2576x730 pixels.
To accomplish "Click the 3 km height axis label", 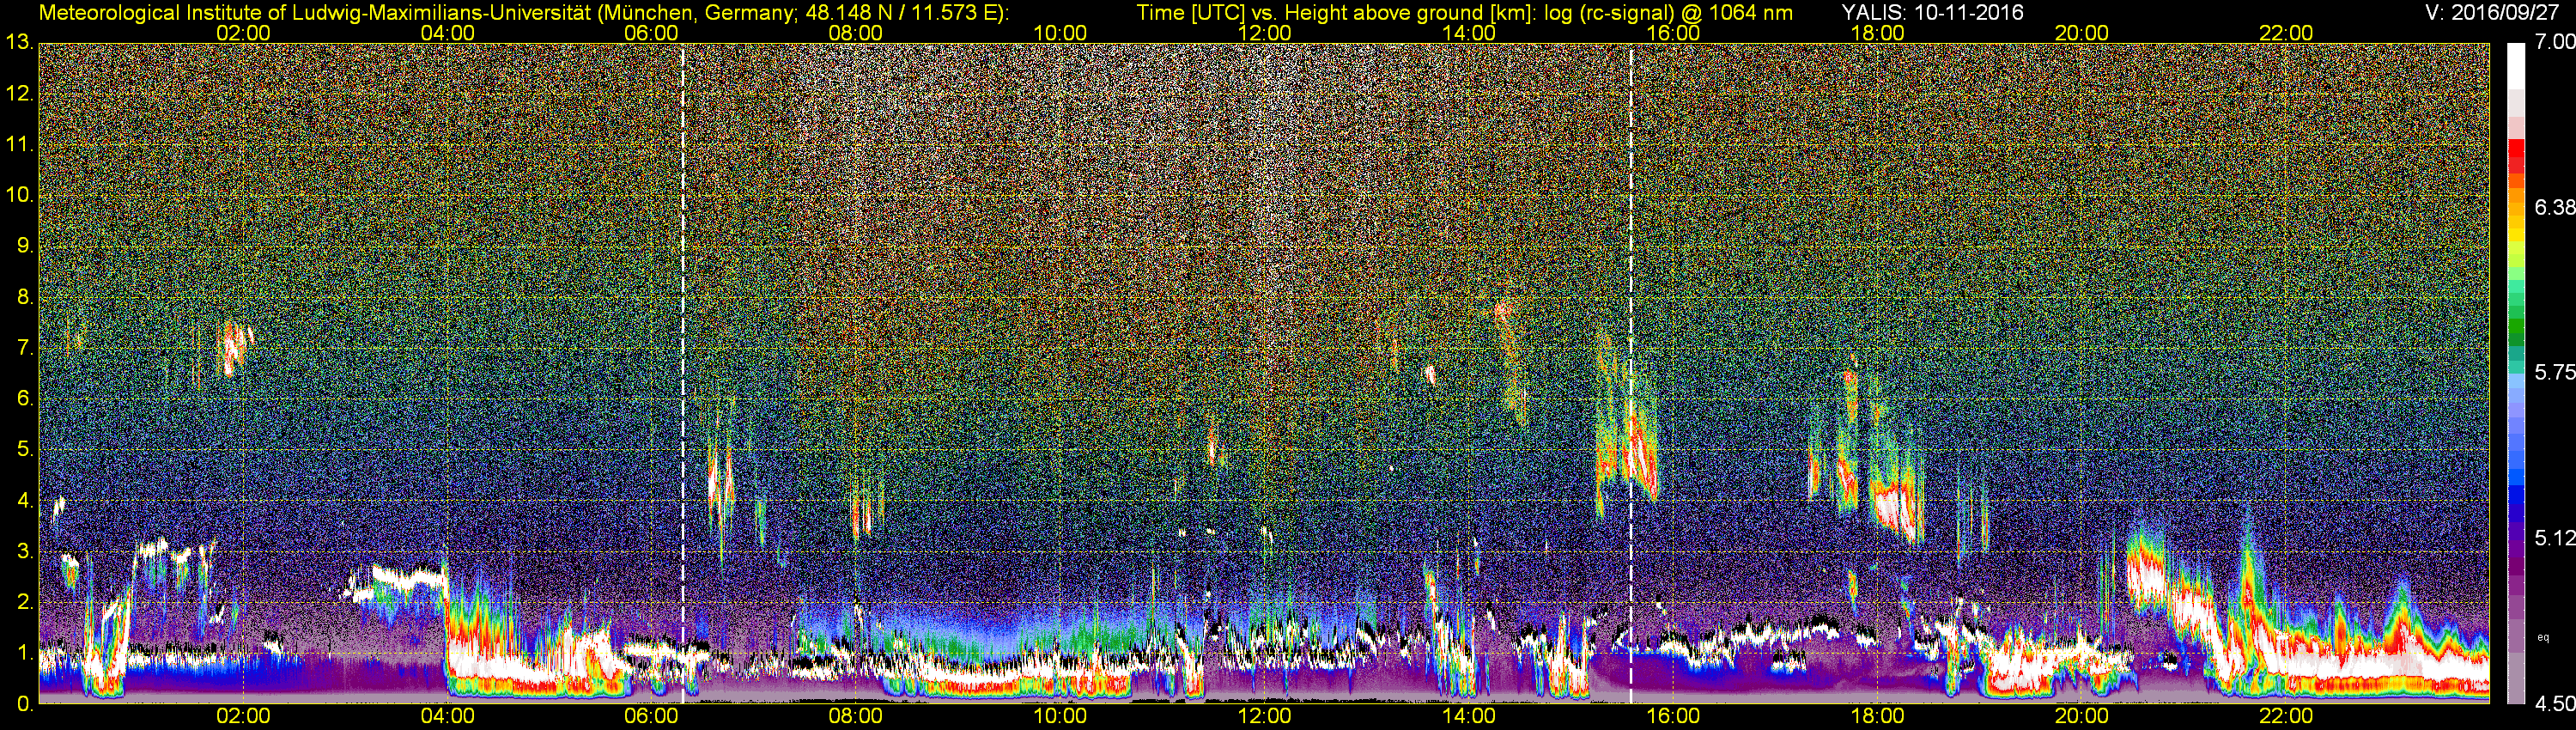I will pos(24,551).
